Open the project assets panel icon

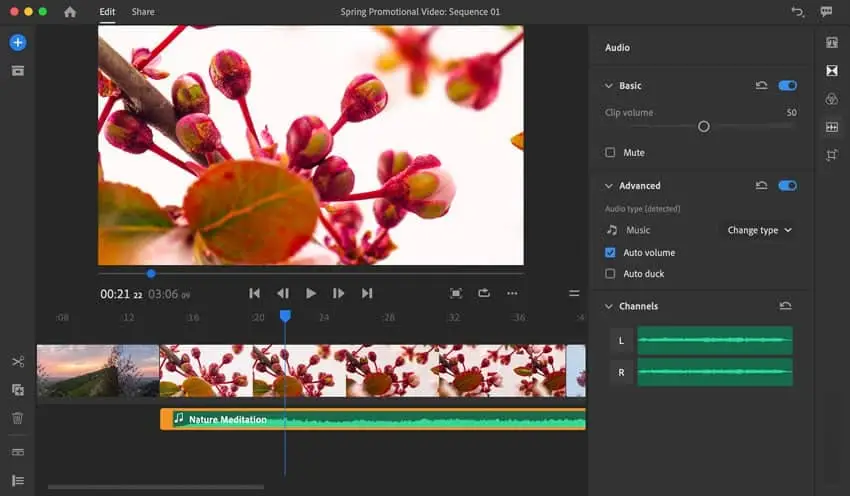[18, 71]
